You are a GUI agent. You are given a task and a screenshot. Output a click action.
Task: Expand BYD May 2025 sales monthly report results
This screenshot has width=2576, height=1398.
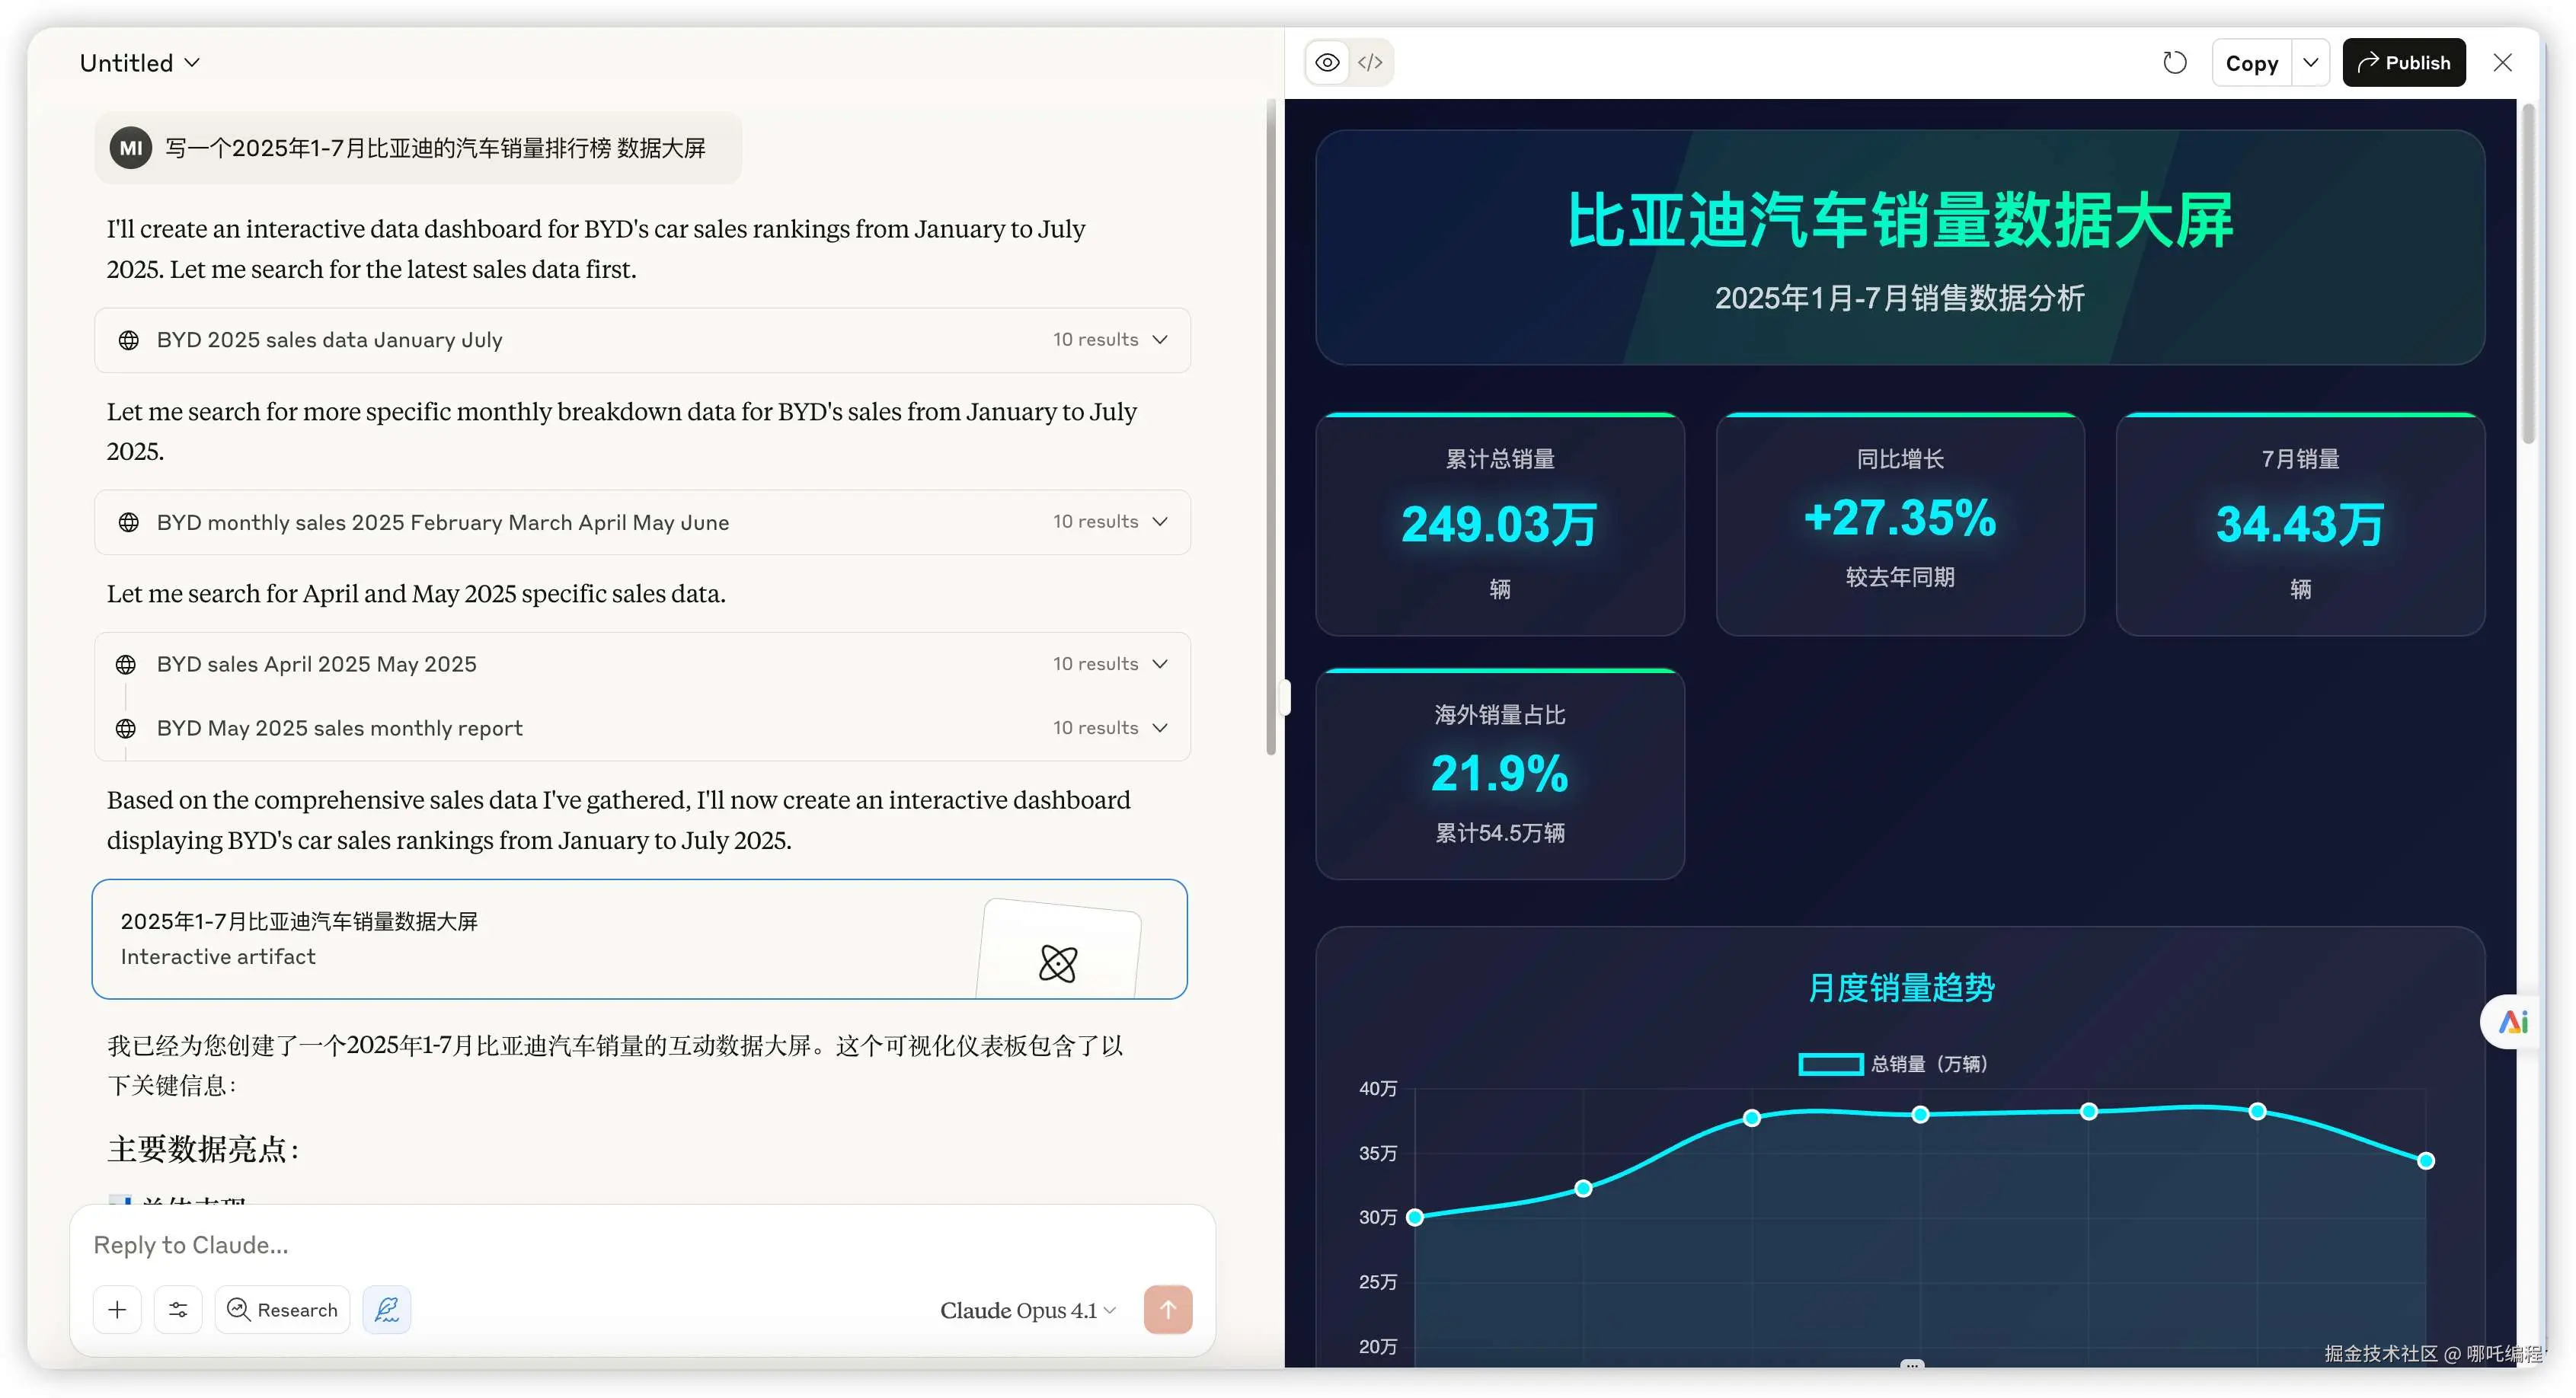642,728
